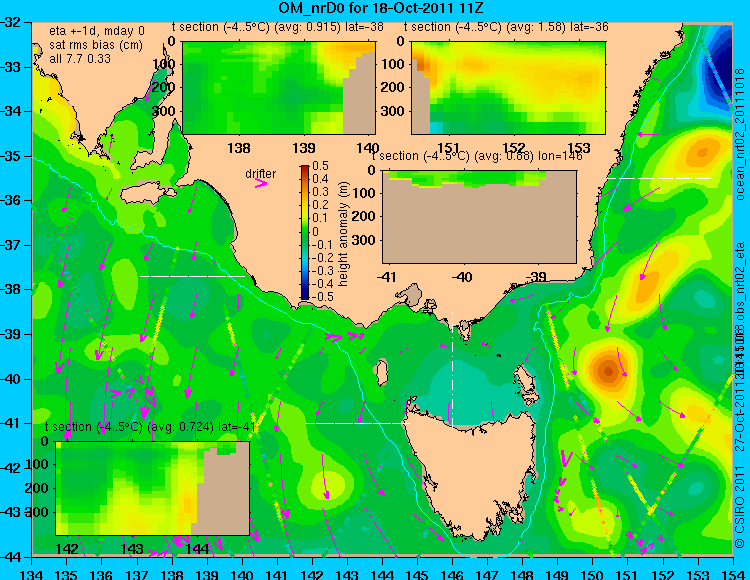Click the -35 latitude axis label
This screenshot has width=750, height=580.
[11, 156]
